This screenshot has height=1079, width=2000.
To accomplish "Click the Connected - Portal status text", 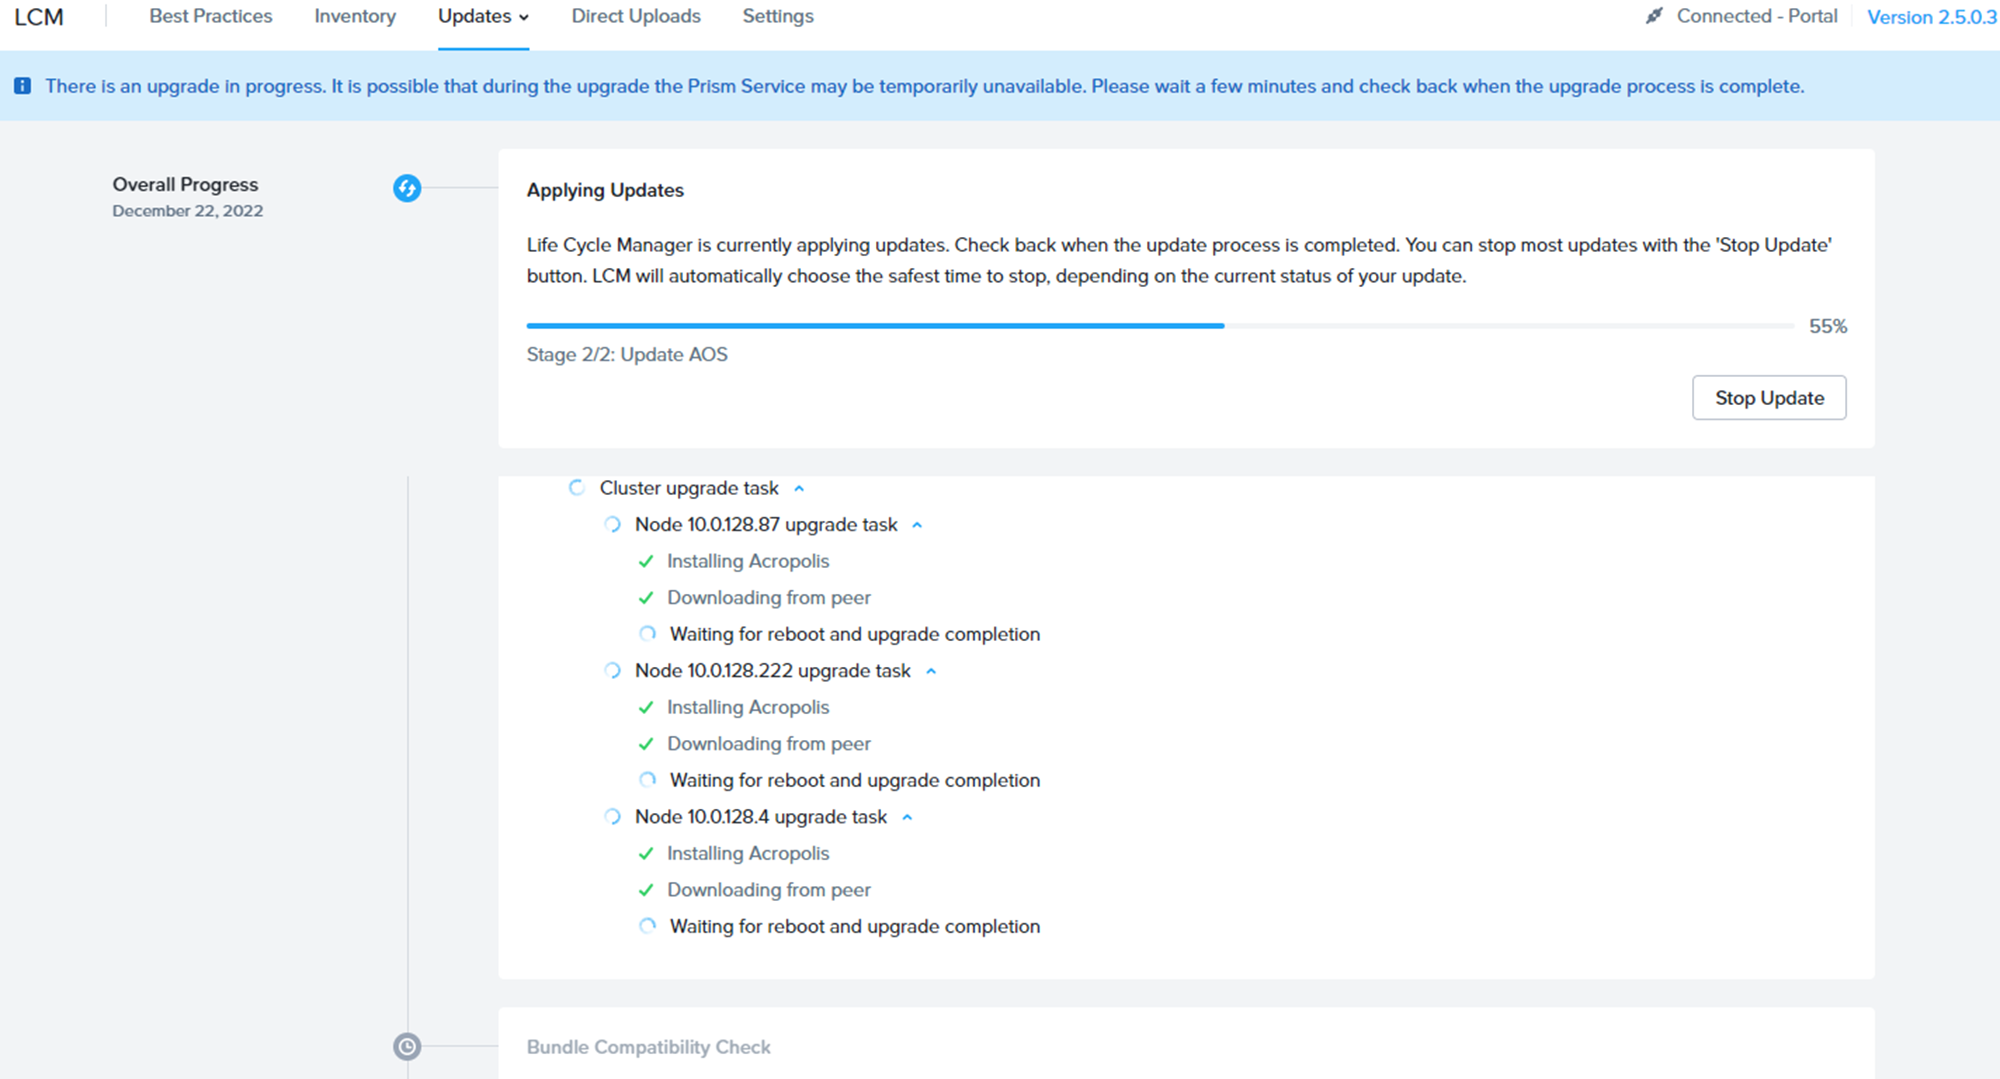I will tap(1757, 16).
